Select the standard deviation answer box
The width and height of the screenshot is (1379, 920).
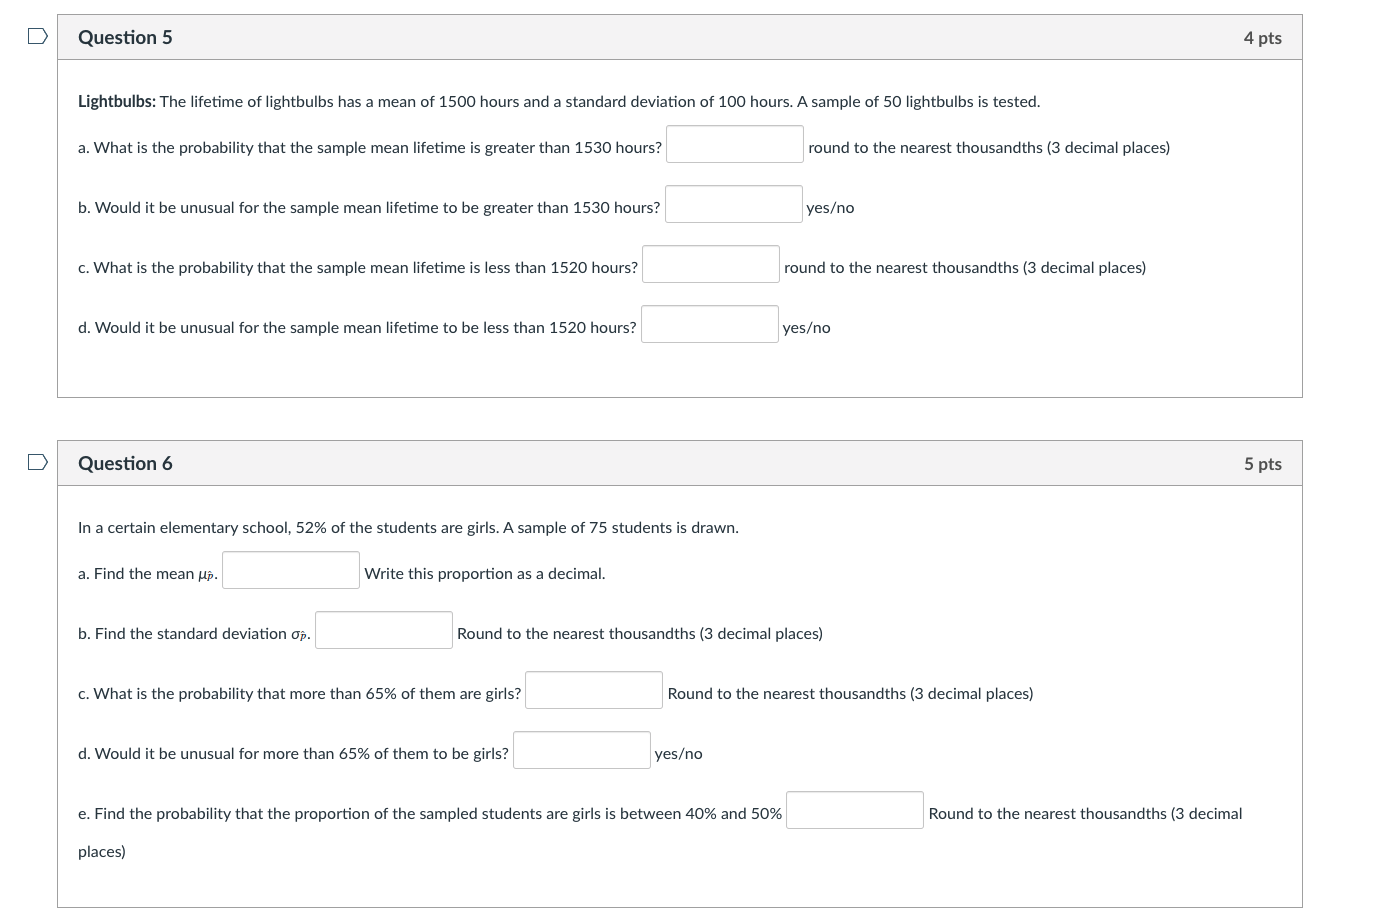[383, 630]
